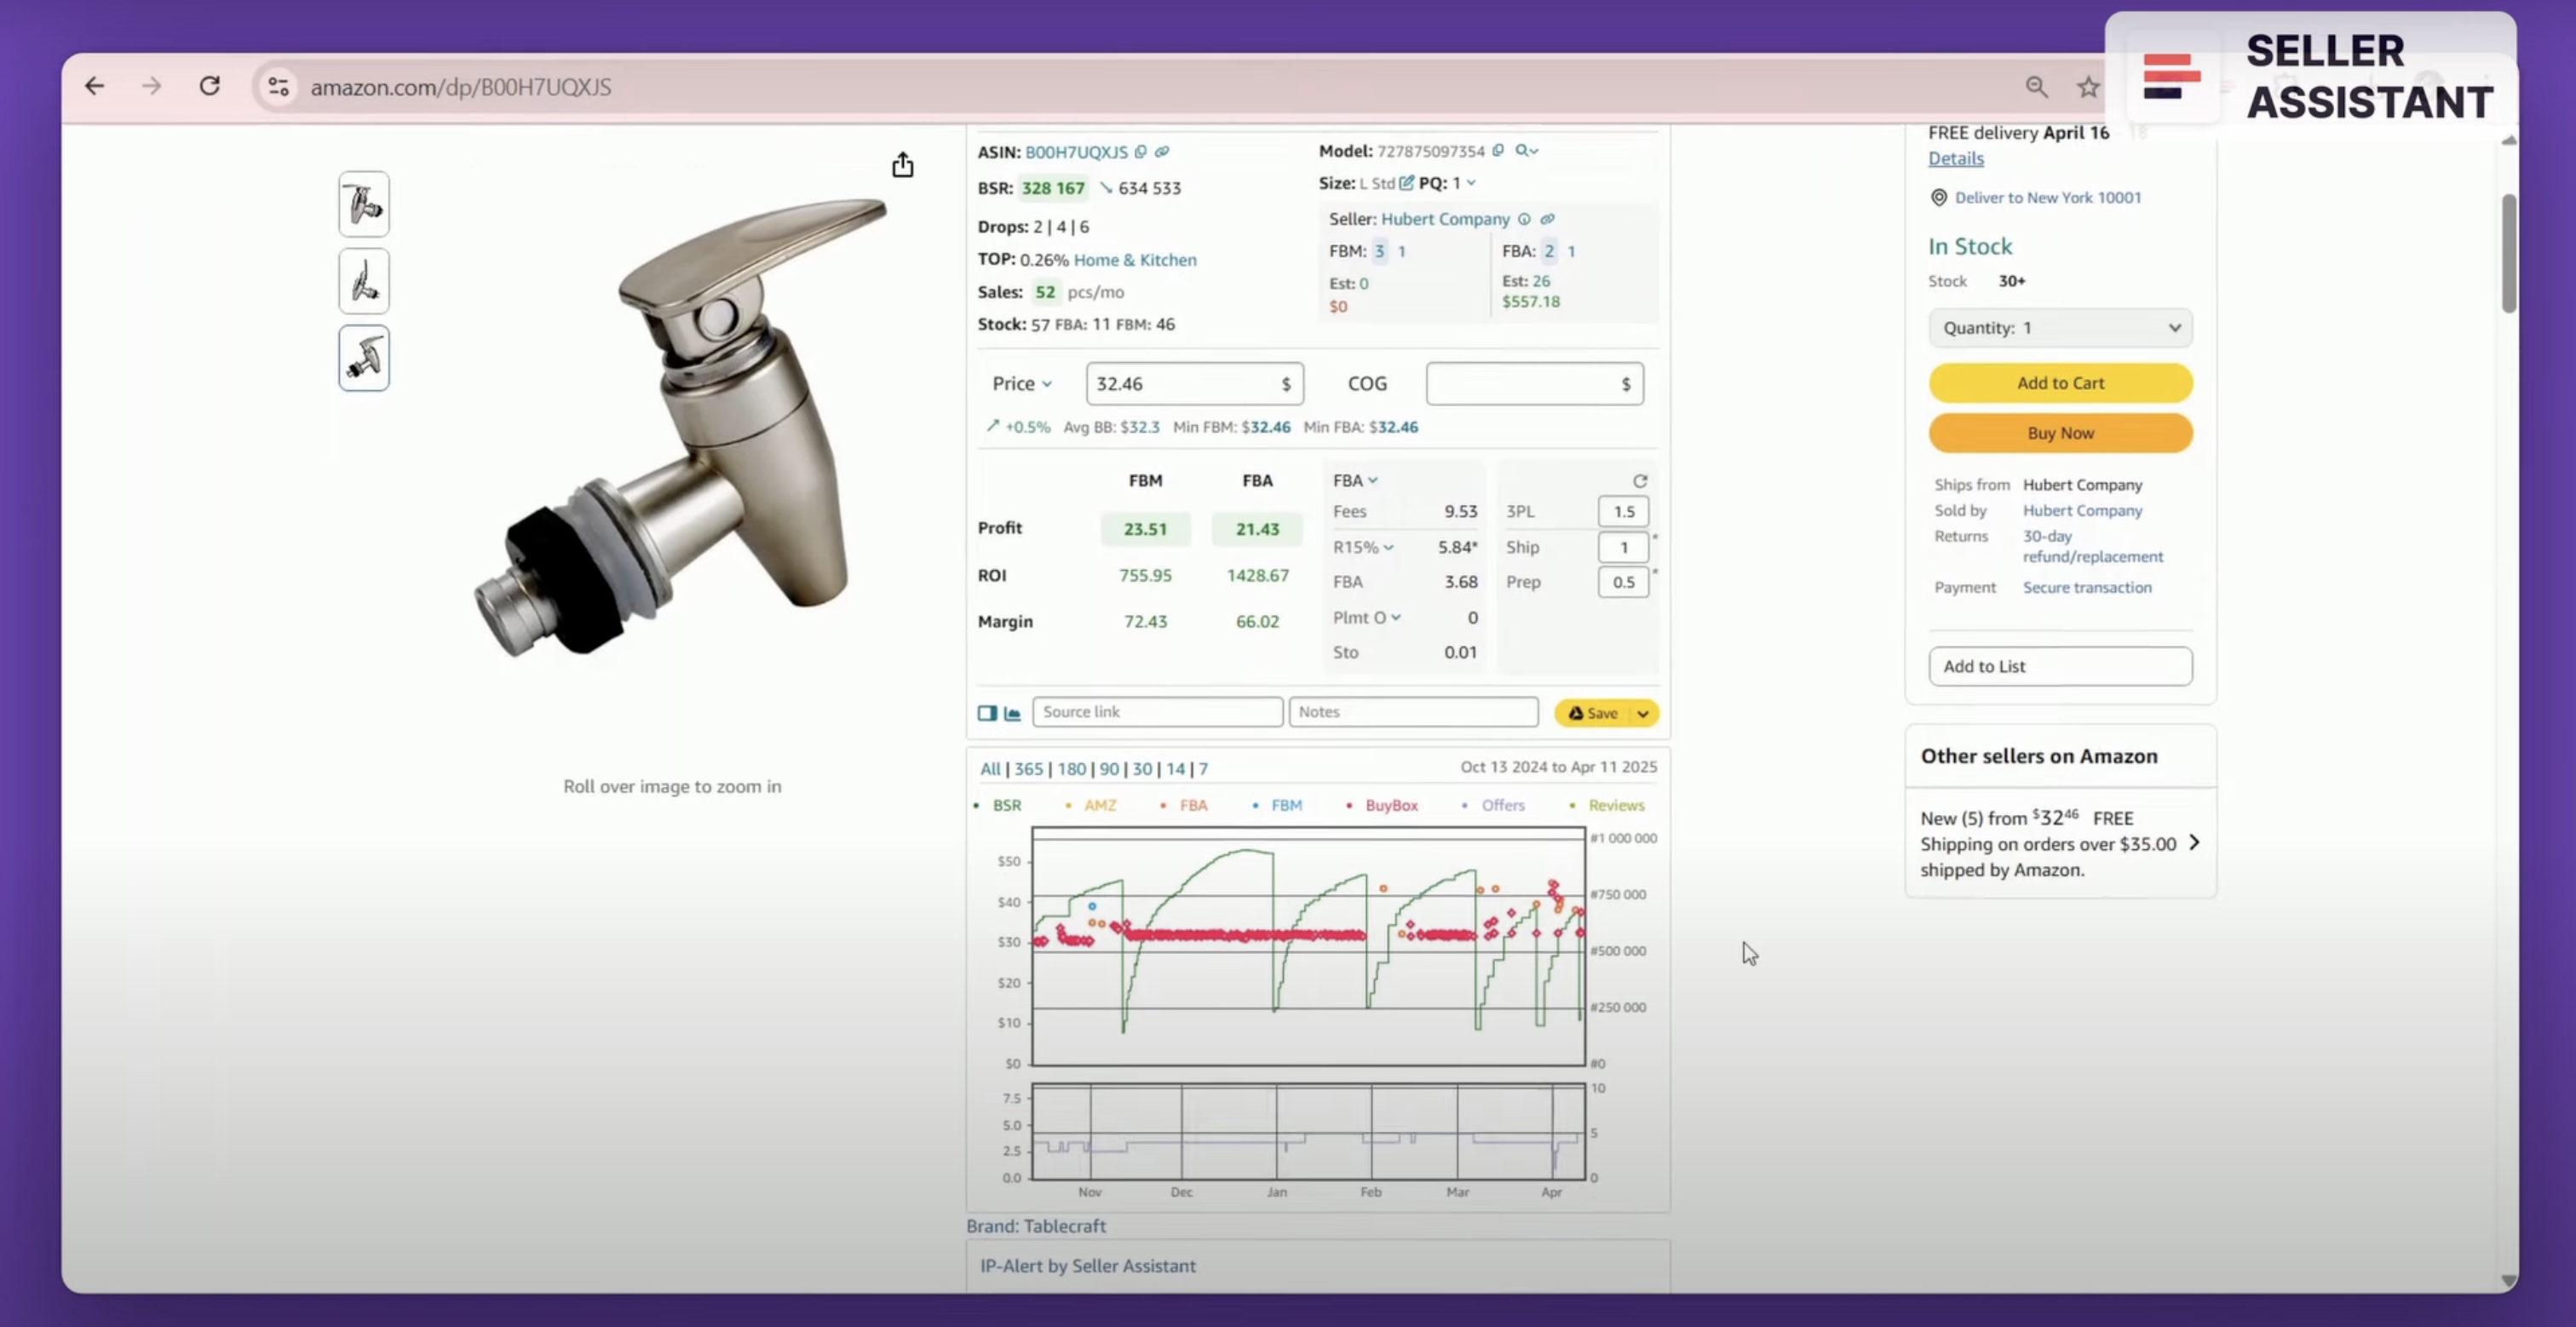This screenshot has height=1327, width=2576.
Task: Click the edit icon next to Size
Action: click(x=1407, y=183)
